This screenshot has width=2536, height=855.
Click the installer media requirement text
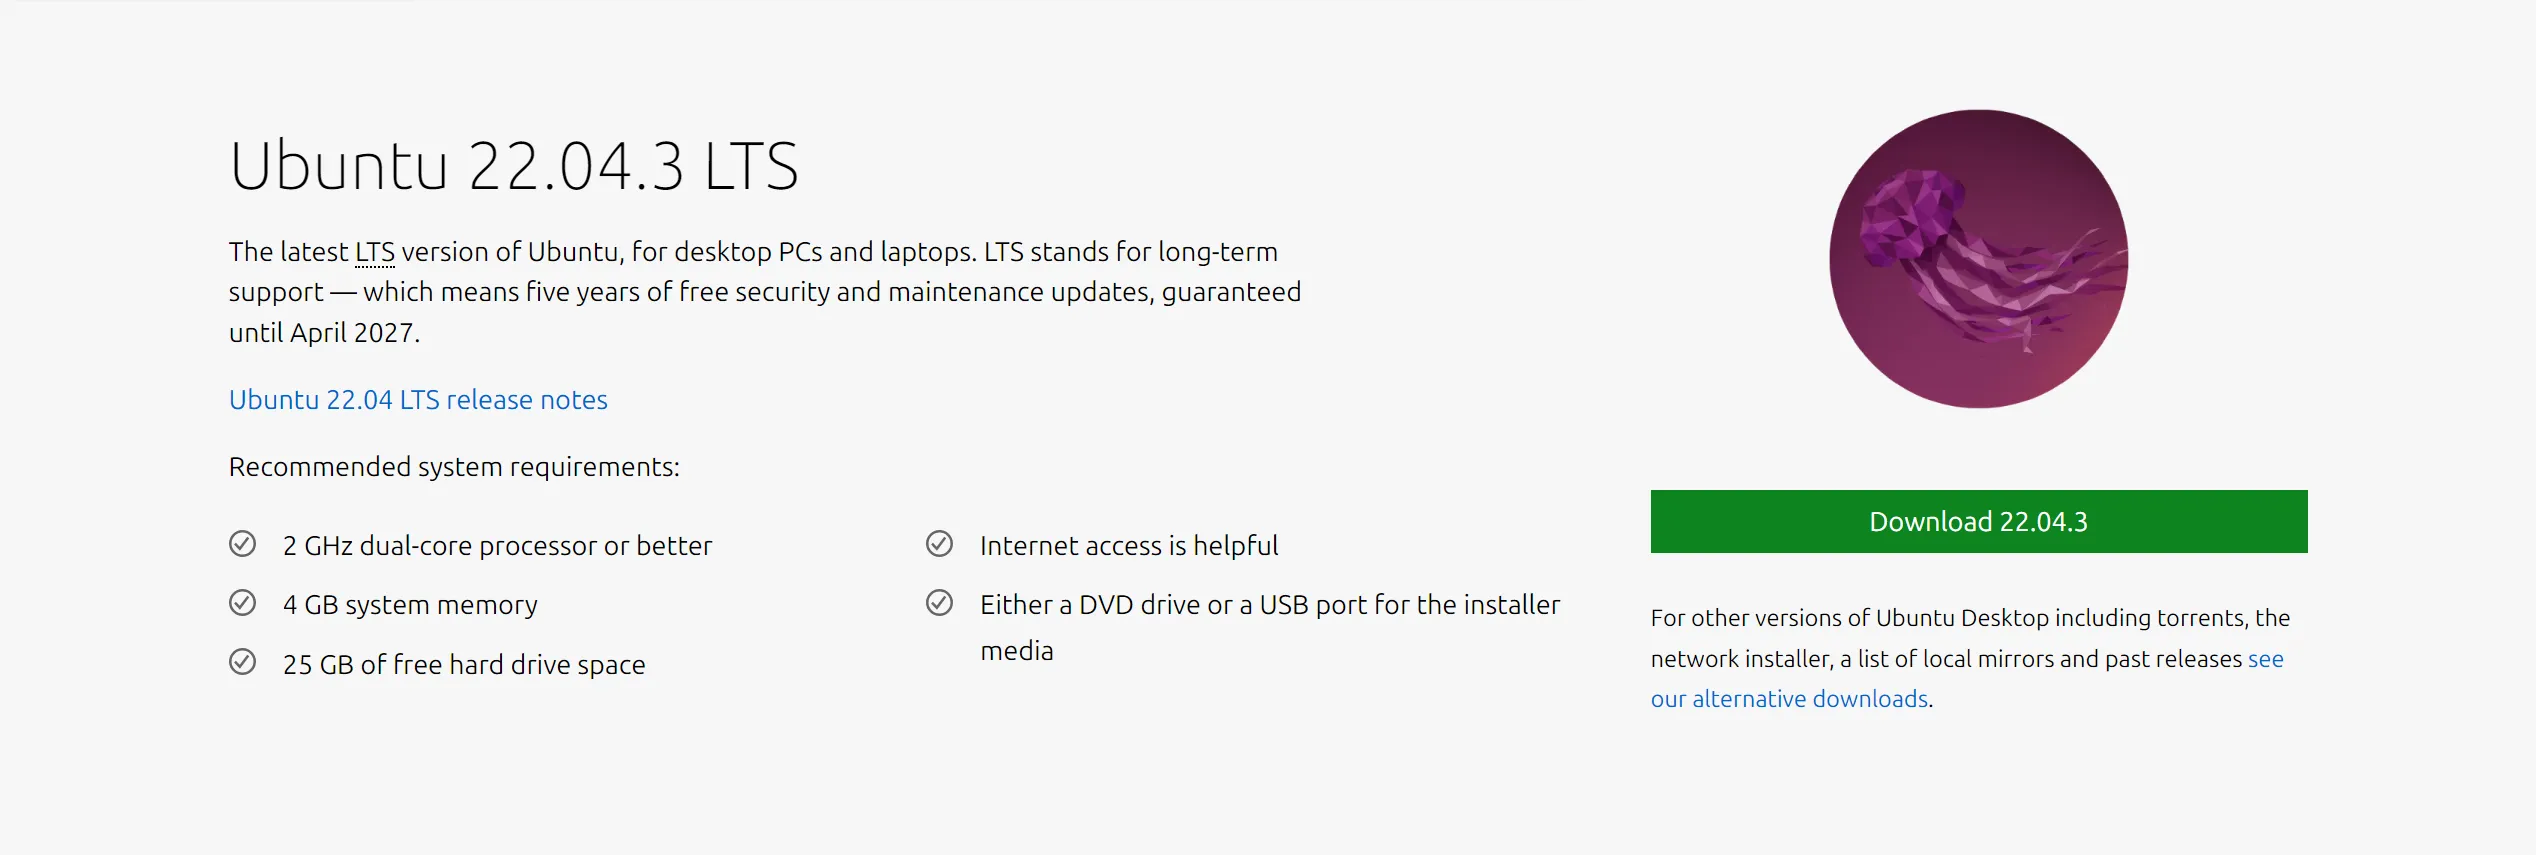[x=1270, y=626]
